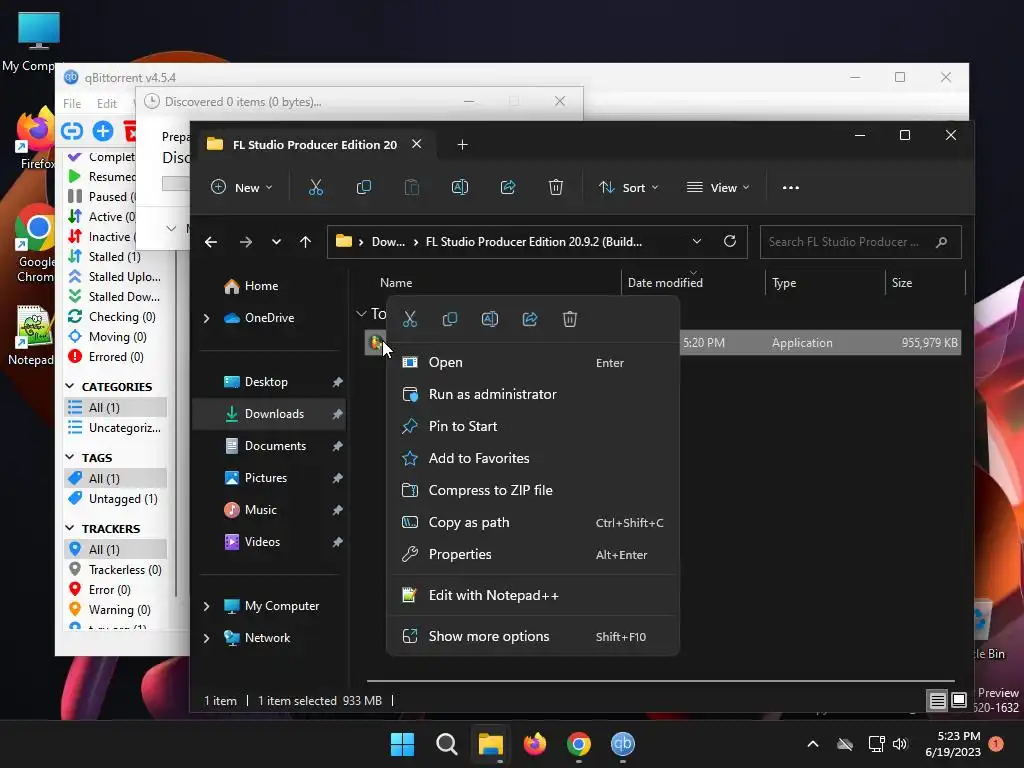This screenshot has width=1024, height=768.
Task: Open the Sort dropdown
Action: [x=628, y=187]
